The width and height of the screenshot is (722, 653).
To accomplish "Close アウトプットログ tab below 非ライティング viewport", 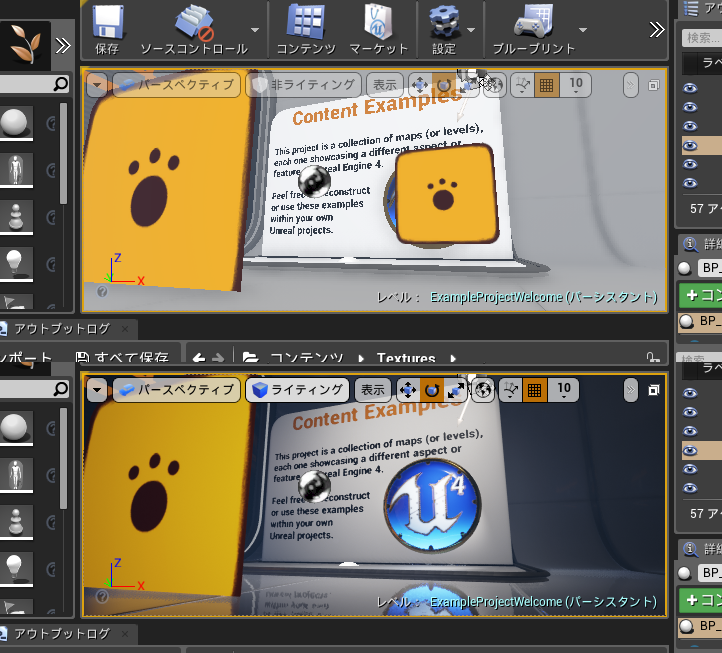I will pyautogui.click(x=125, y=329).
